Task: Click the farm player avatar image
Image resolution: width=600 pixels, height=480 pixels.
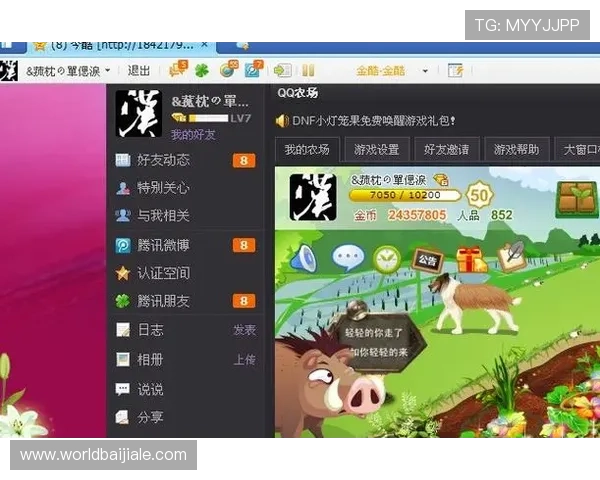Action: (x=313, y=198)
